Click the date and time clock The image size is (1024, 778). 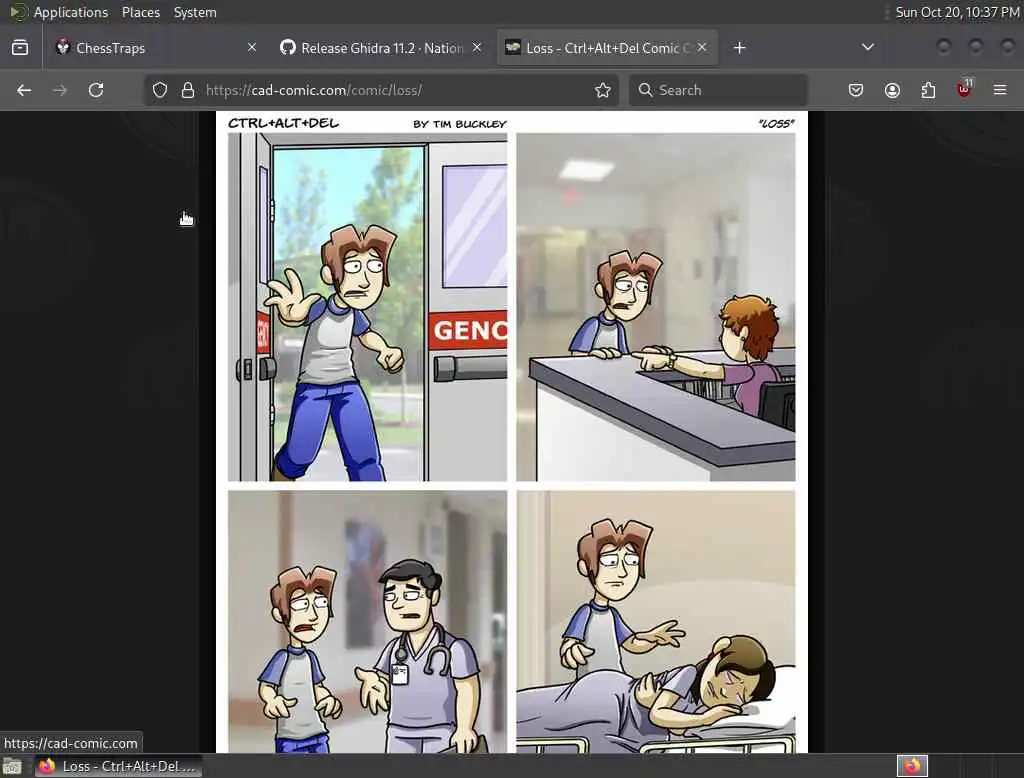pos(957,12)
